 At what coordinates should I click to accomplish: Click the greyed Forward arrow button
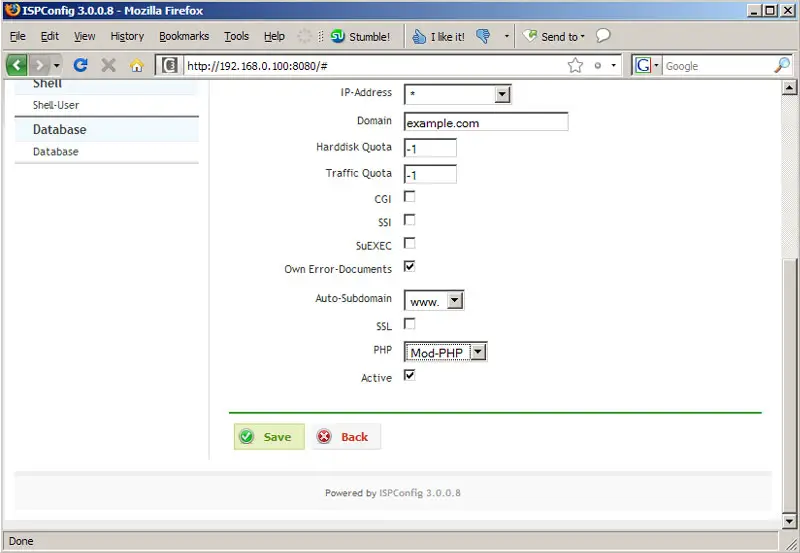coord(39,65)
